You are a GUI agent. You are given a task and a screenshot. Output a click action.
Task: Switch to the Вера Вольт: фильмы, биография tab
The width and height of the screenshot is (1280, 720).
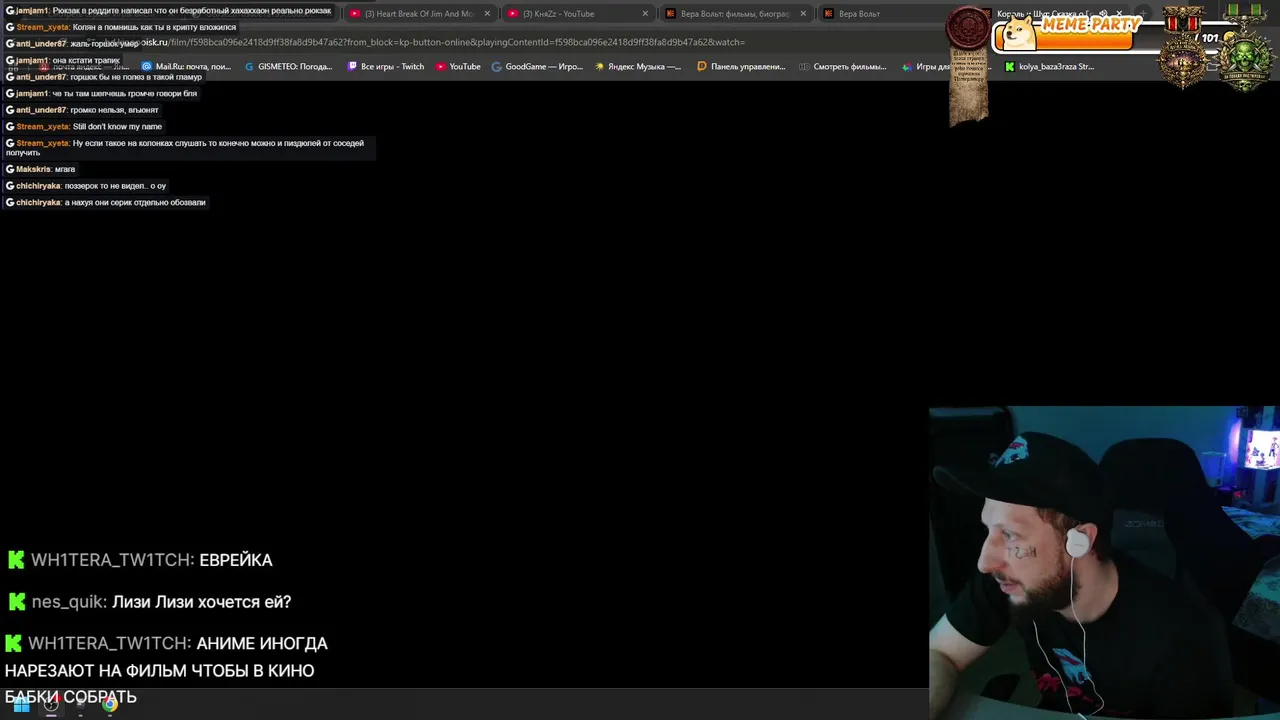pos(734,14)
